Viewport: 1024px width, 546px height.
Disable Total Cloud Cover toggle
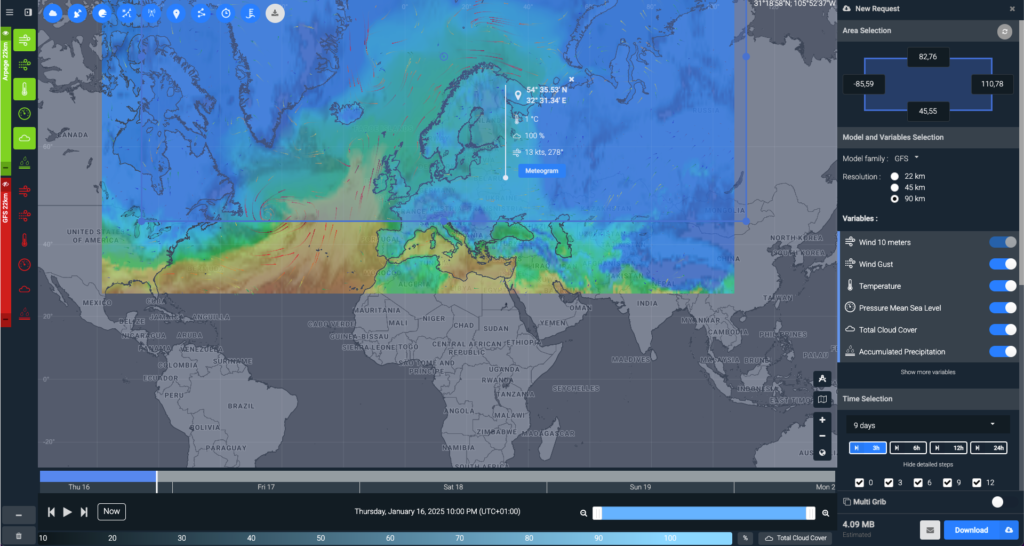(1002, 330)
